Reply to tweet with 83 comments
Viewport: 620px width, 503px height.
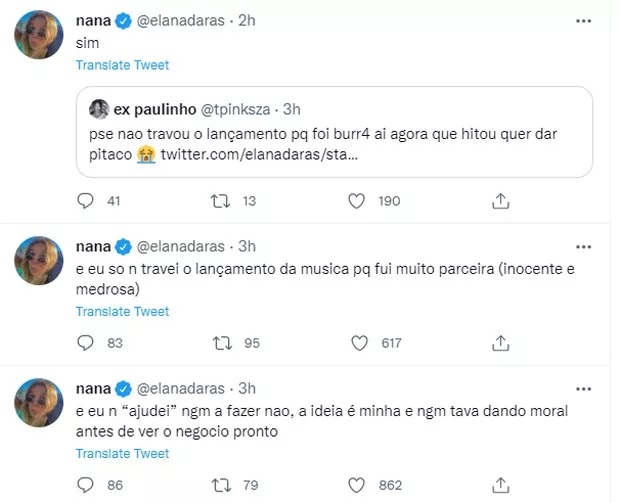point(85,343)
